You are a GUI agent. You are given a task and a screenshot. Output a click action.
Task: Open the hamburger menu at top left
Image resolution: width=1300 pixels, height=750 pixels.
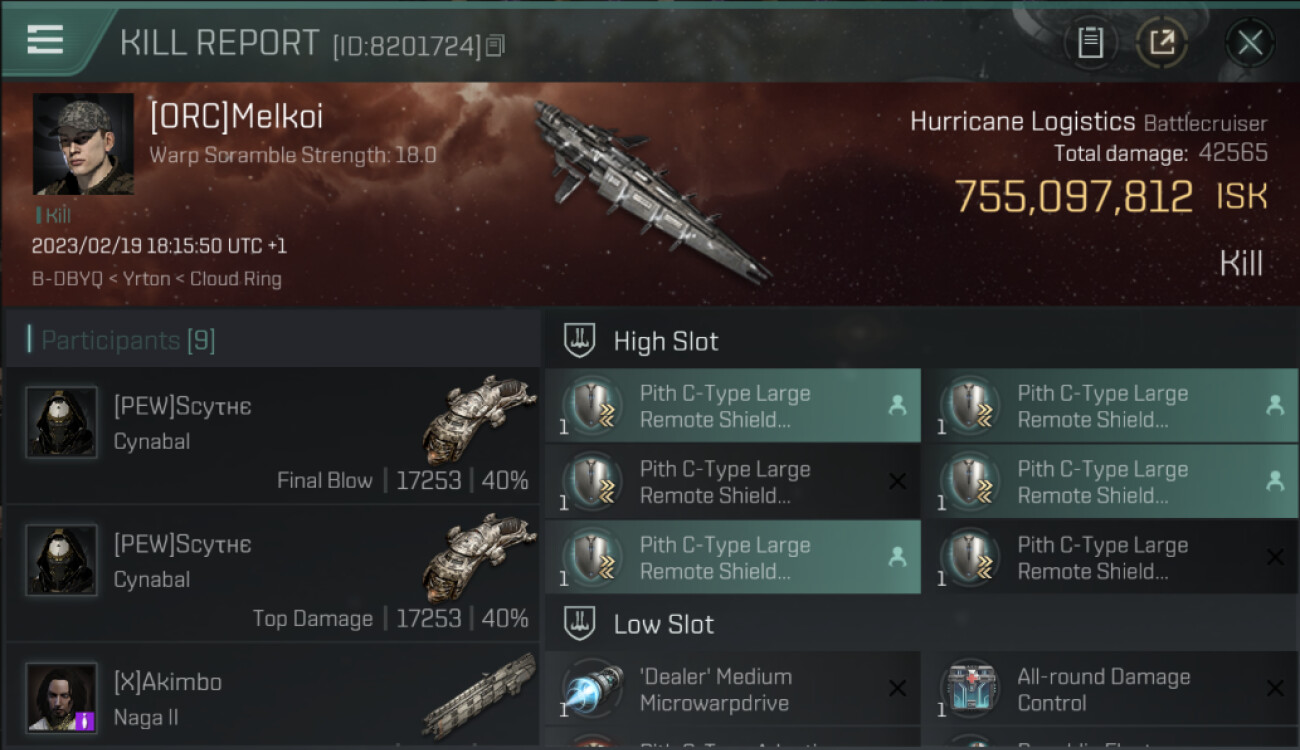(x=45, y=40)
